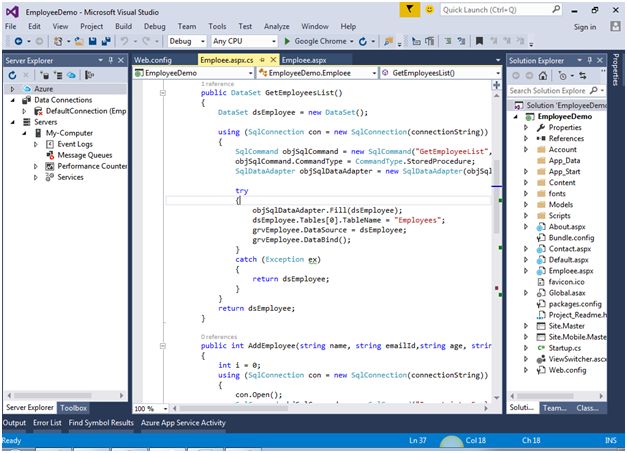Open the Debug configuration dropdown
Image resolution: width=627 pixels, height=453 pixels.
186,42
